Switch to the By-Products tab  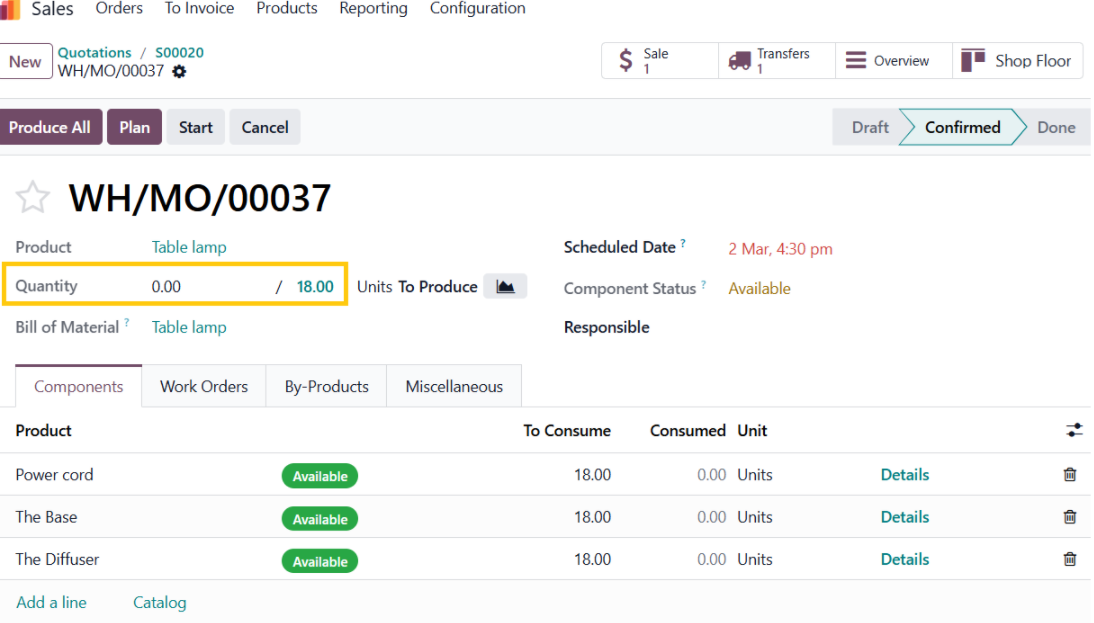click(326, 387)
